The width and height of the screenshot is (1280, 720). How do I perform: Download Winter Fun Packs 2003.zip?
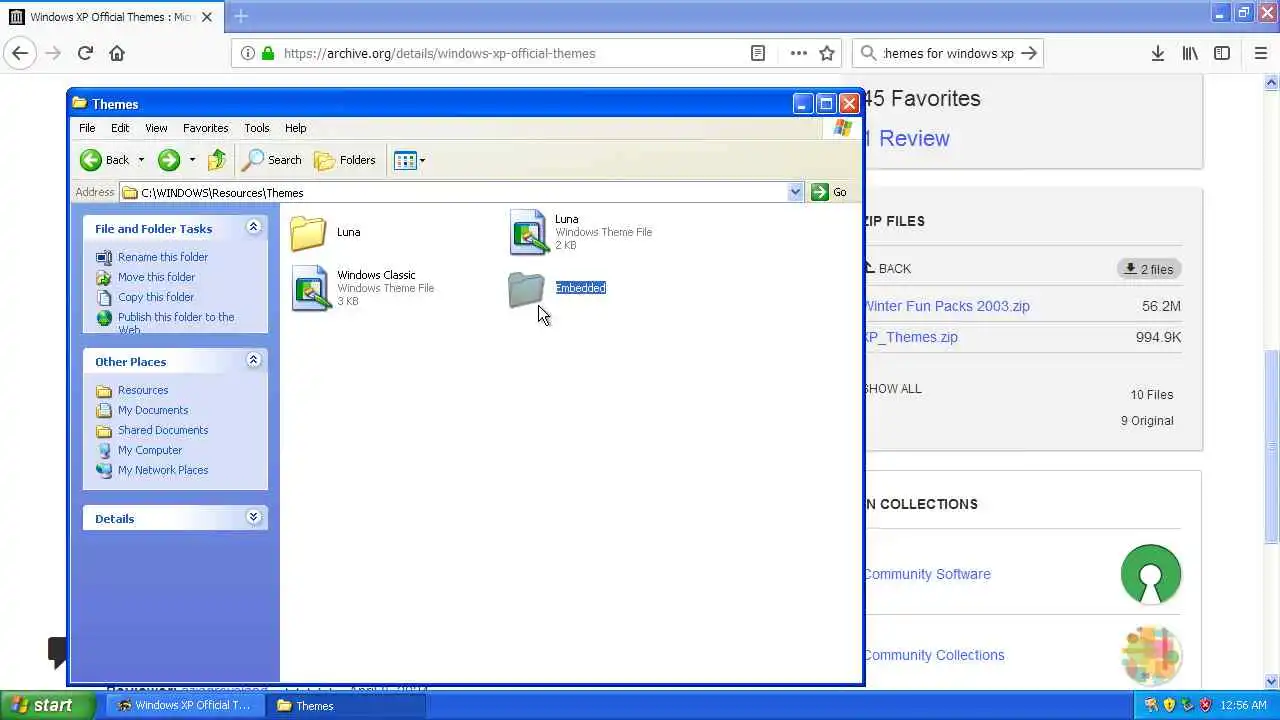tap(946, 306)
